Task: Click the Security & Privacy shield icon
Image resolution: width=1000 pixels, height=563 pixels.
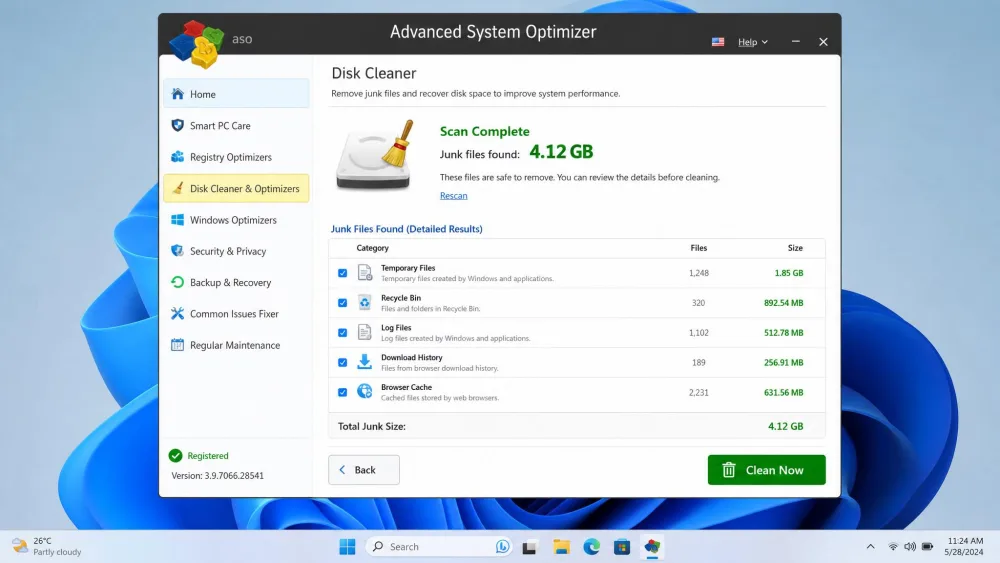Action: pyautogui.click(x=177, y=251)
